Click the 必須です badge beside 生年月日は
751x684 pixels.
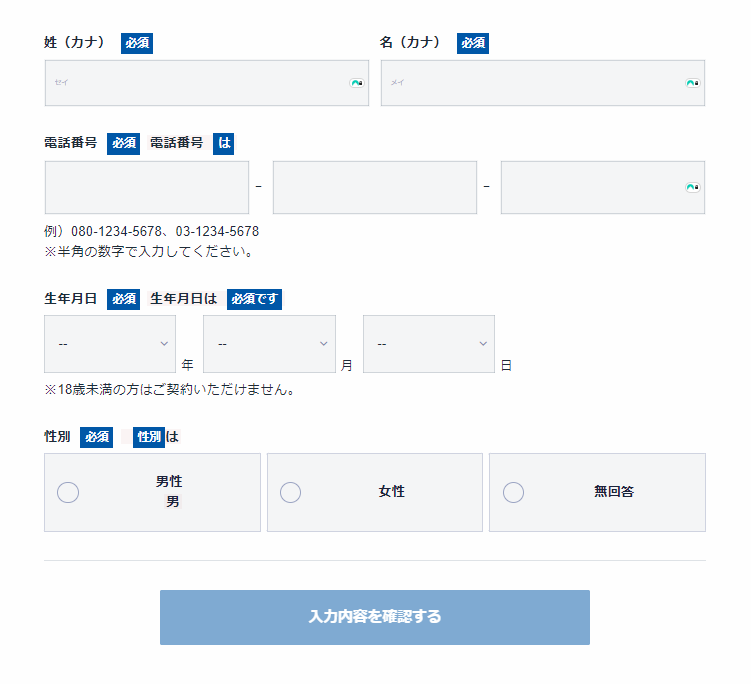pos(254,298)
